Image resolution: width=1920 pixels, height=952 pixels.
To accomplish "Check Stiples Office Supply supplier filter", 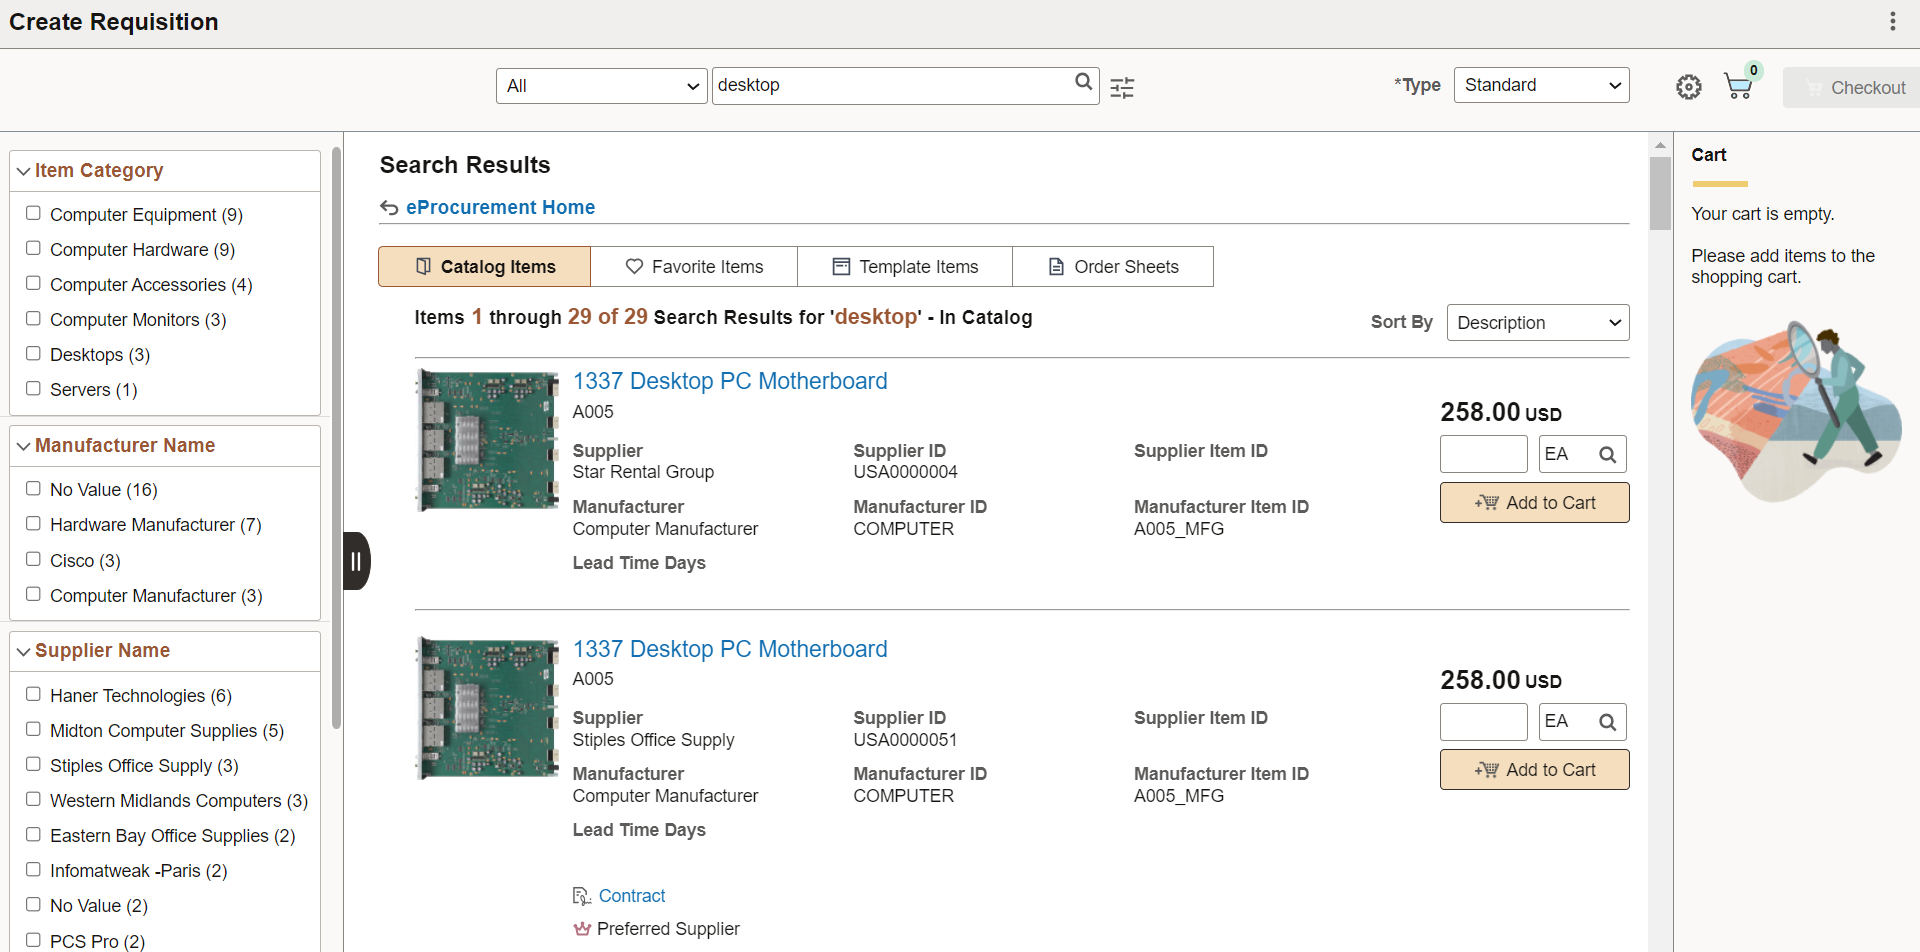I will coord(33,763).
